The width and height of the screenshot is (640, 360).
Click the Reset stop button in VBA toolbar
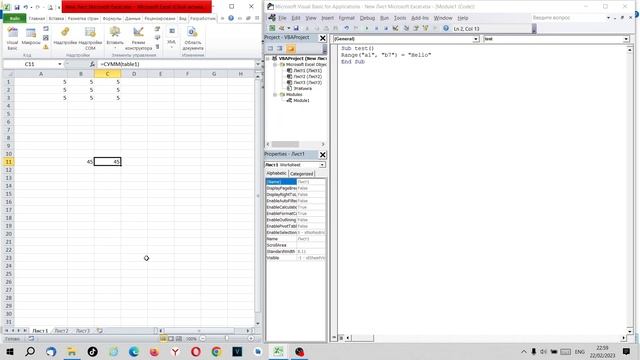click(x=386, y=28)
